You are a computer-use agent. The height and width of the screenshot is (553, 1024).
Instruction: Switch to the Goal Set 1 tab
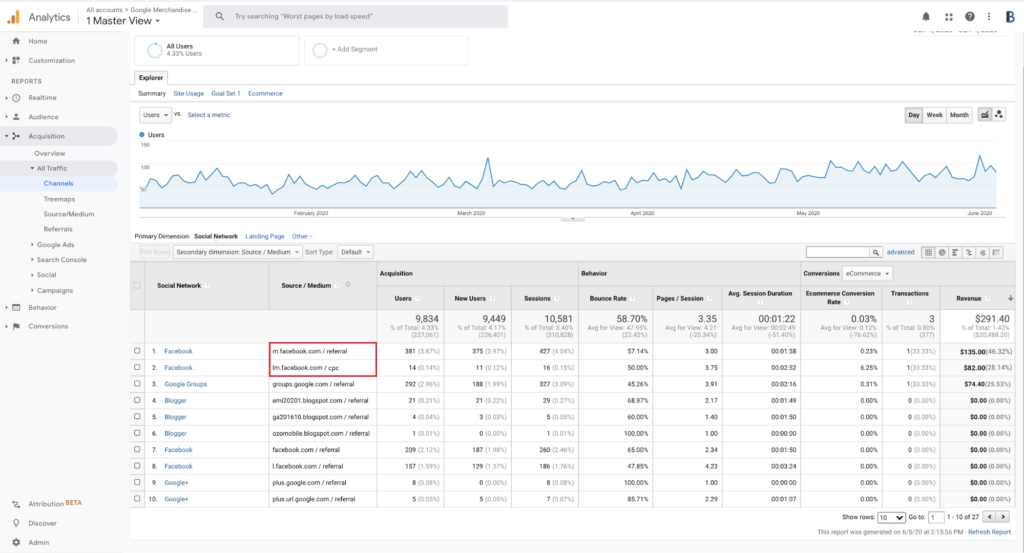tap(225, 93)
